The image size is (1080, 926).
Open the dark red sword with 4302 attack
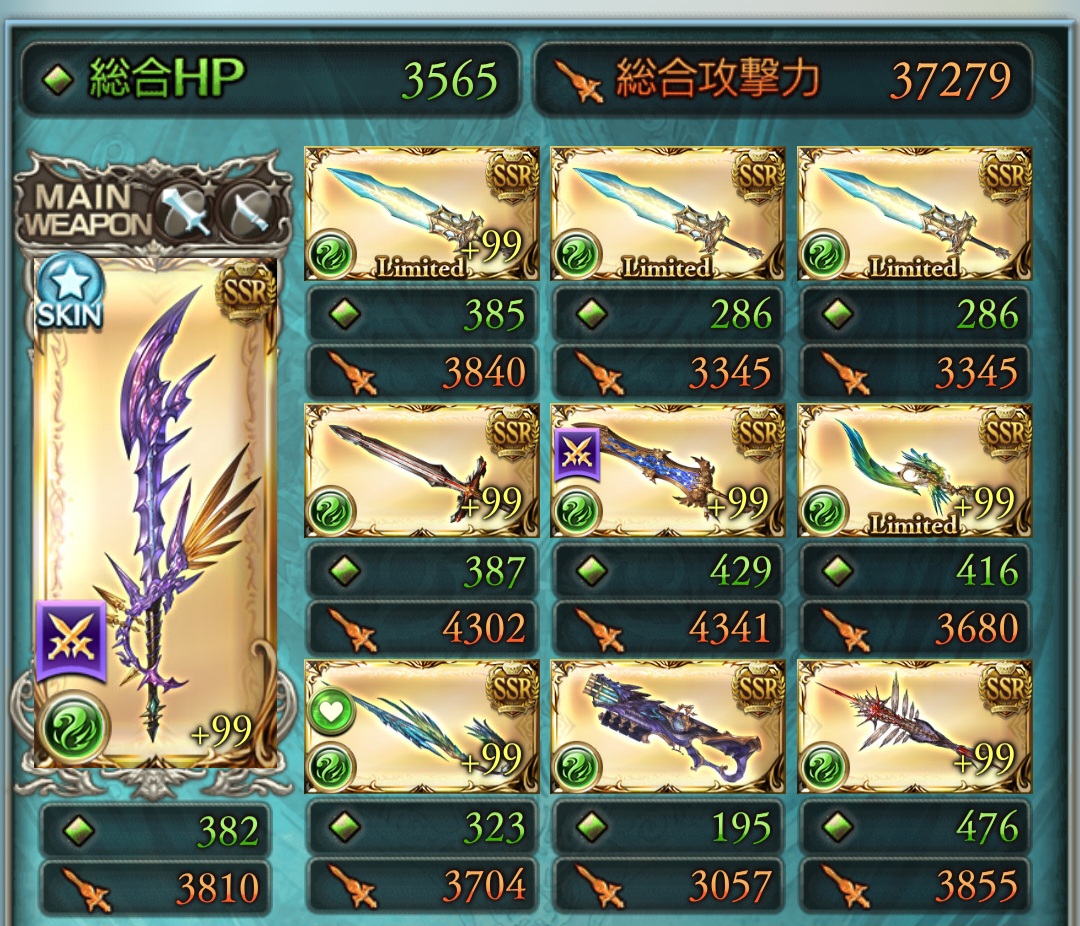point(422,471)
